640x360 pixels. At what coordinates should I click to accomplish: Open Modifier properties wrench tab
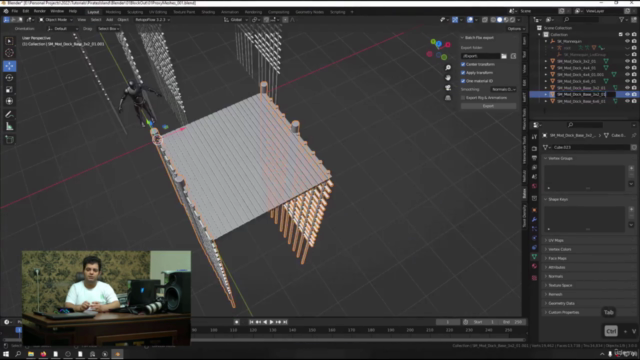tap(534, 219)
